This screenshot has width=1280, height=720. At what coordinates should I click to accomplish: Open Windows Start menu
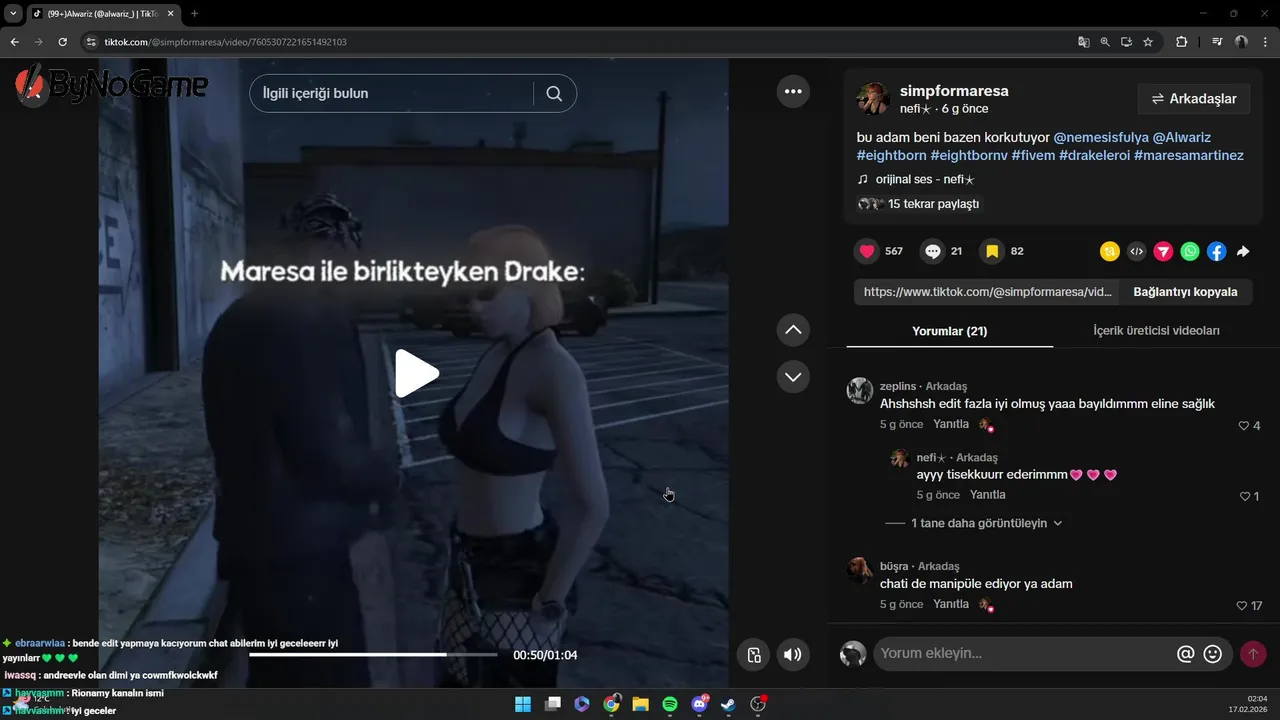click(x=523, y=704)
